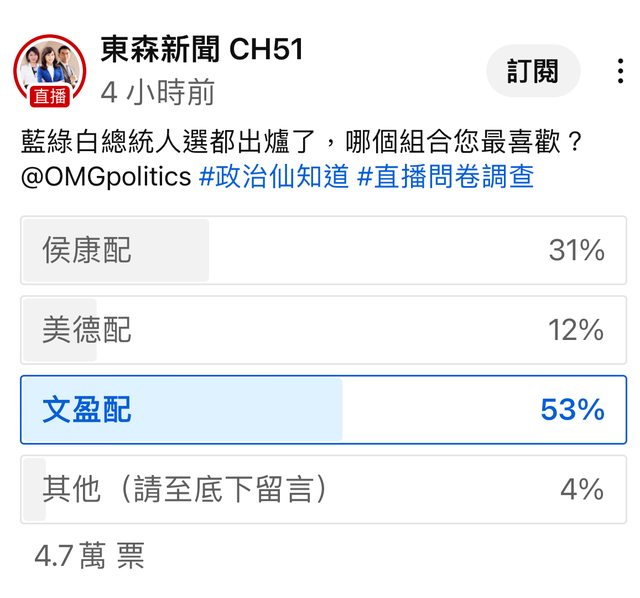The height and width of the screenshot is (598, 640).
Task: Click the 4 小時前 timestamp
Action: (x=158, y=92)
